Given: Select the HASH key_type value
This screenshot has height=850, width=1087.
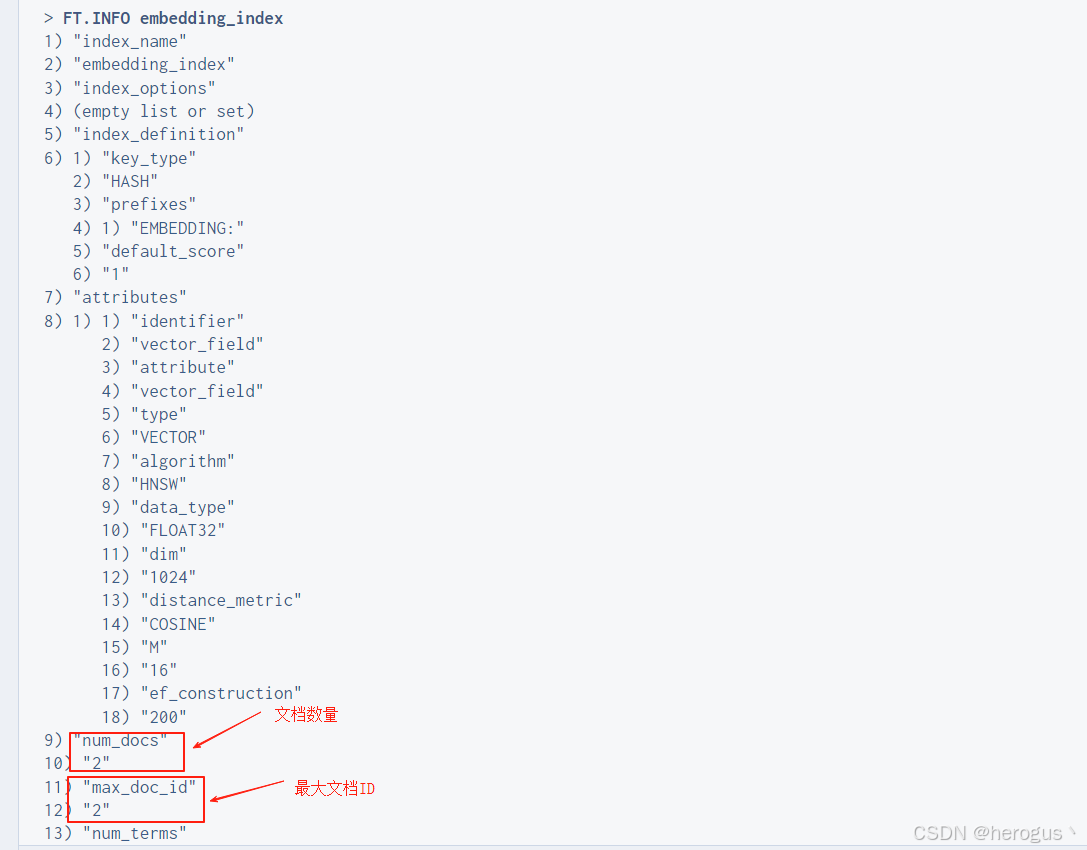Looking at the screenshot, I should pyautogui.click(x=130, y=181).
